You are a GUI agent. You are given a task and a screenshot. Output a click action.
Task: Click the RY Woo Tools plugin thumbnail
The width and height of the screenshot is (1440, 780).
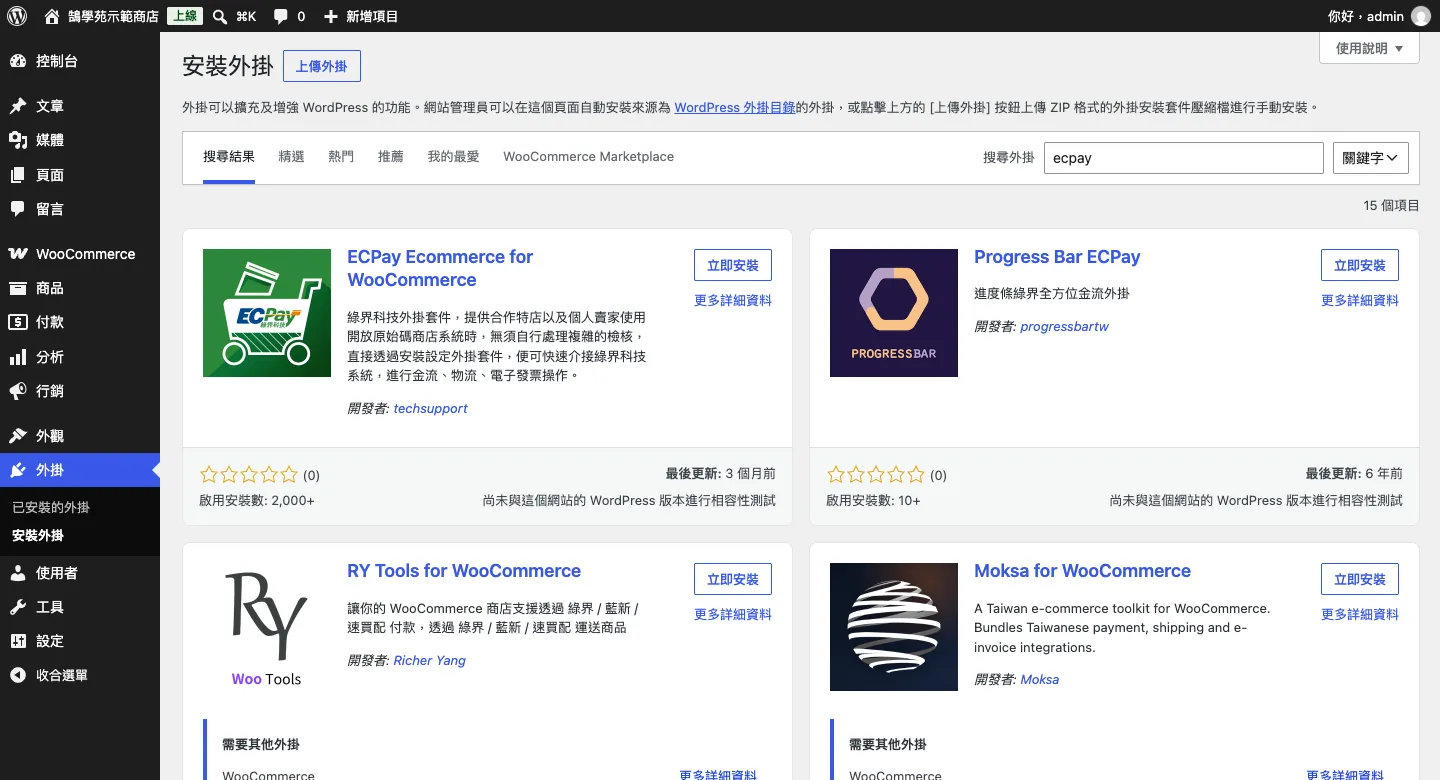click(267, 627)
